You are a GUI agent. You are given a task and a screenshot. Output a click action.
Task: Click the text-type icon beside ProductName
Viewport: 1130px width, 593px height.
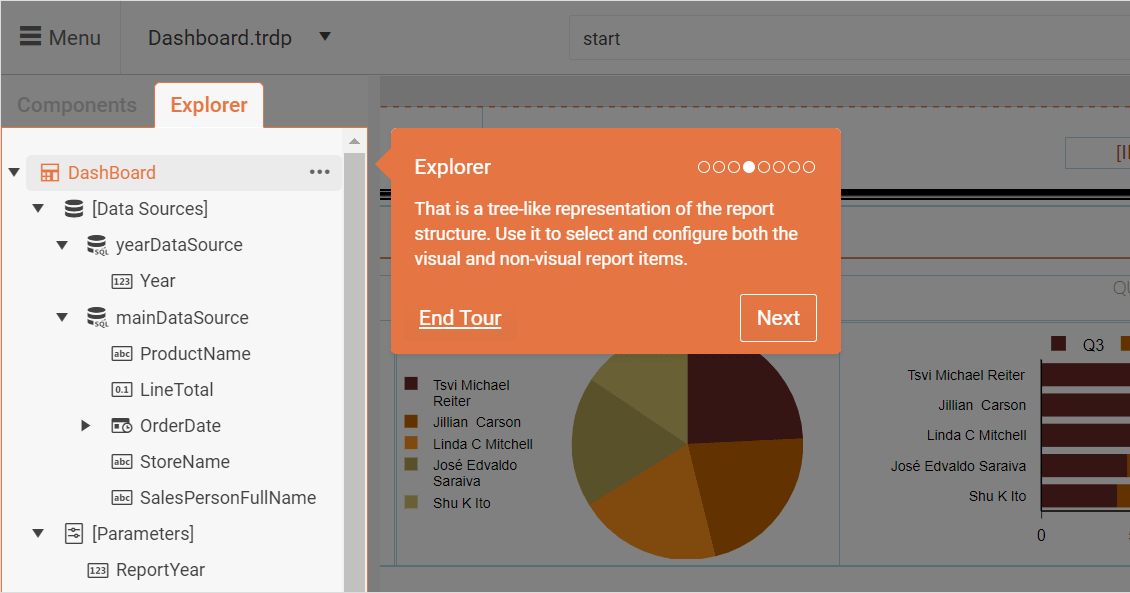pyautogui.click(x=122, y=354)
